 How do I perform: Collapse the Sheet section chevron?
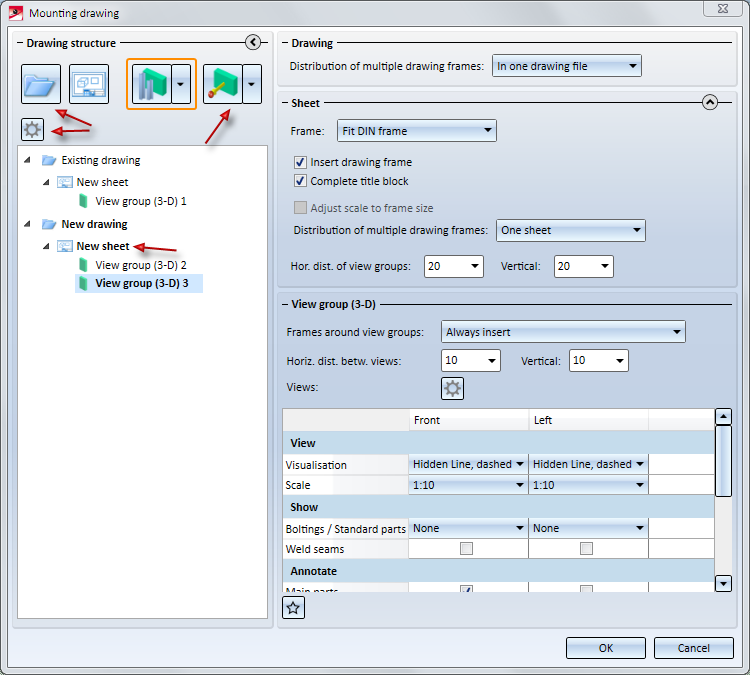point(710,102)
